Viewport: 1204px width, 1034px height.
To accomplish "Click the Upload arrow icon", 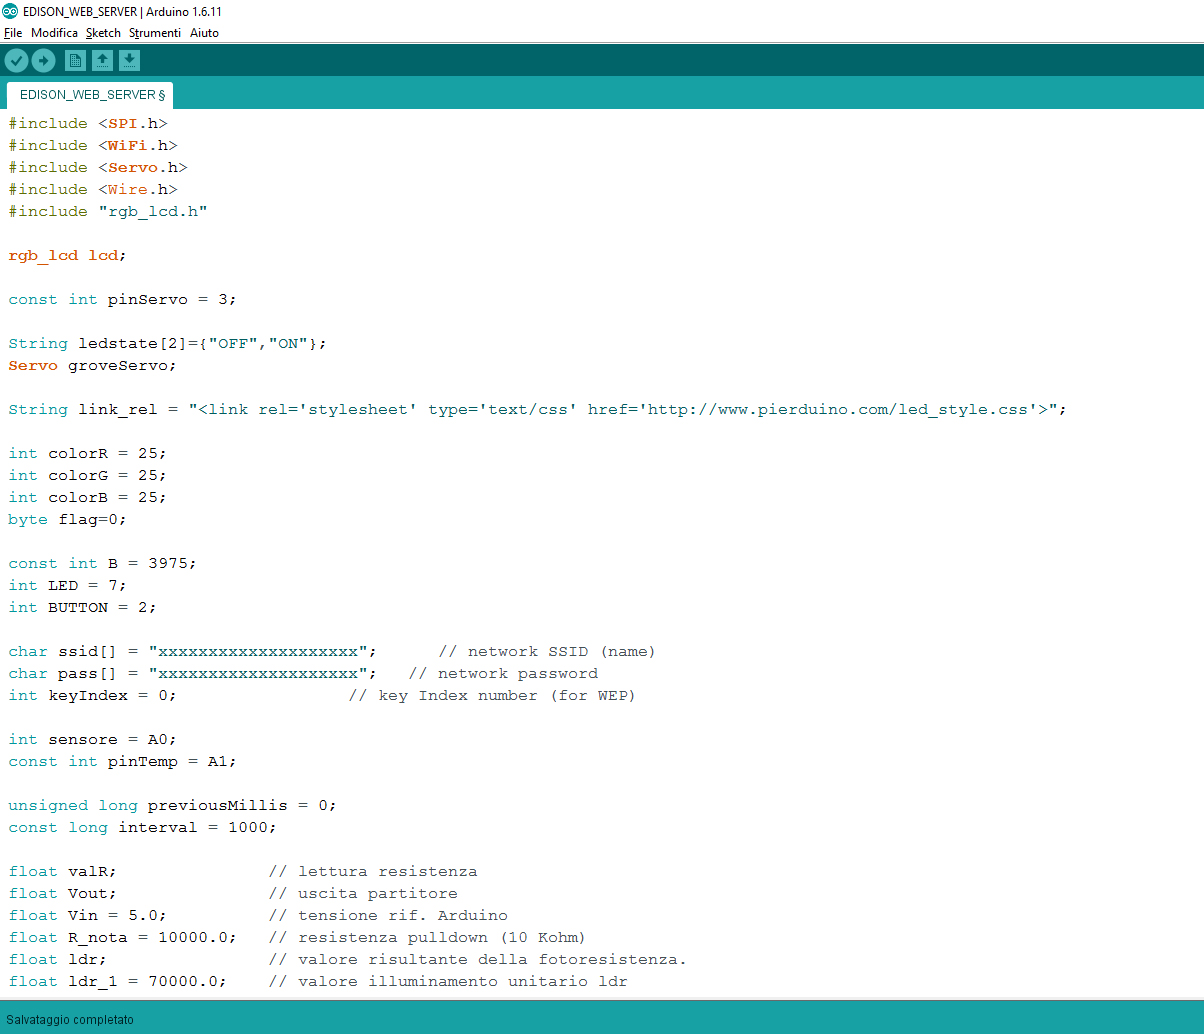I will point(43,61).
